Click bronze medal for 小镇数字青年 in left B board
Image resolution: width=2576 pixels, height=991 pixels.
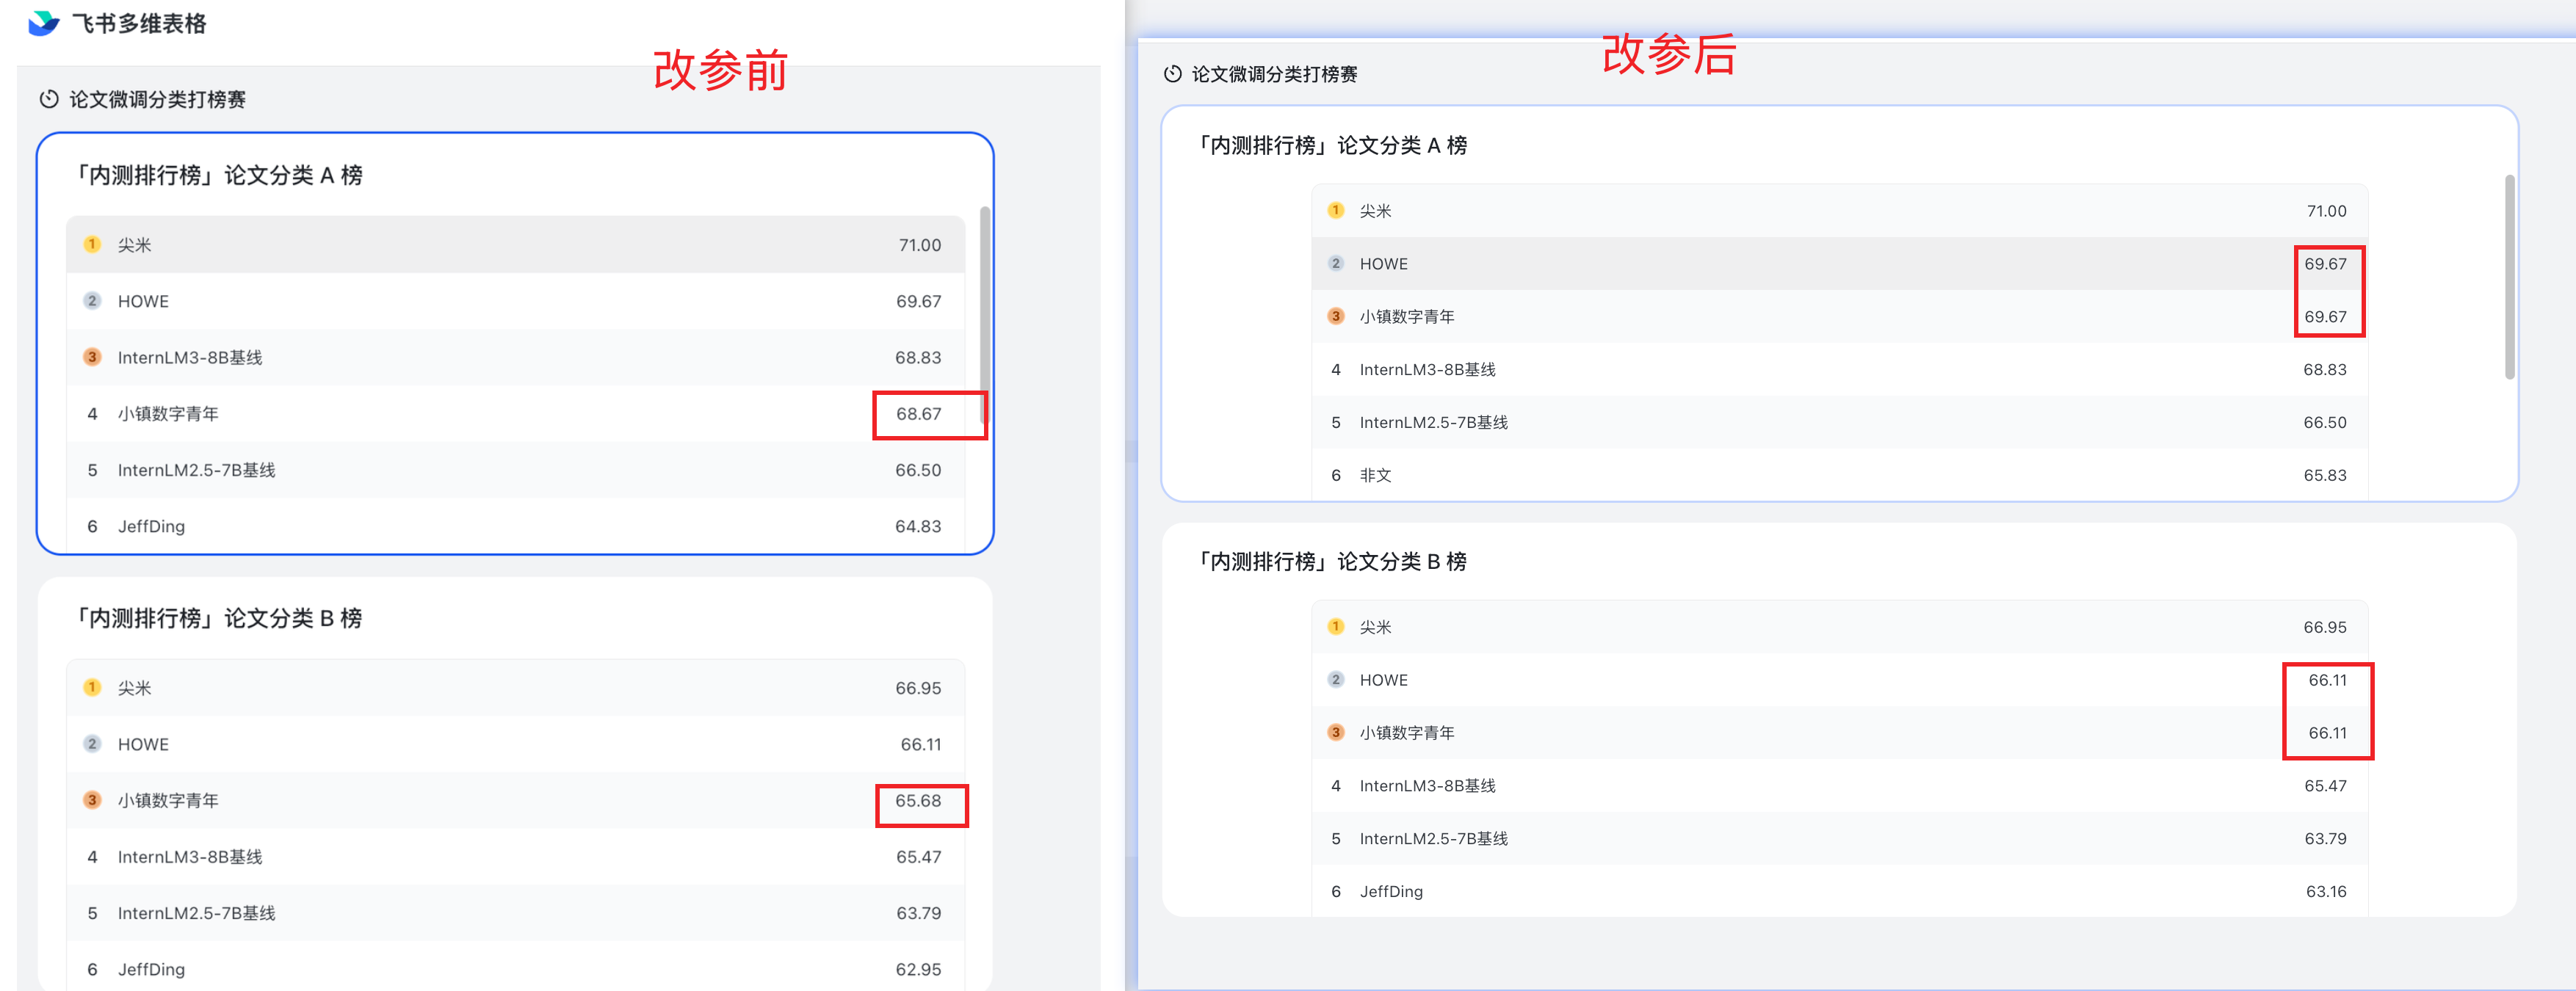click(x=92, y=800)
